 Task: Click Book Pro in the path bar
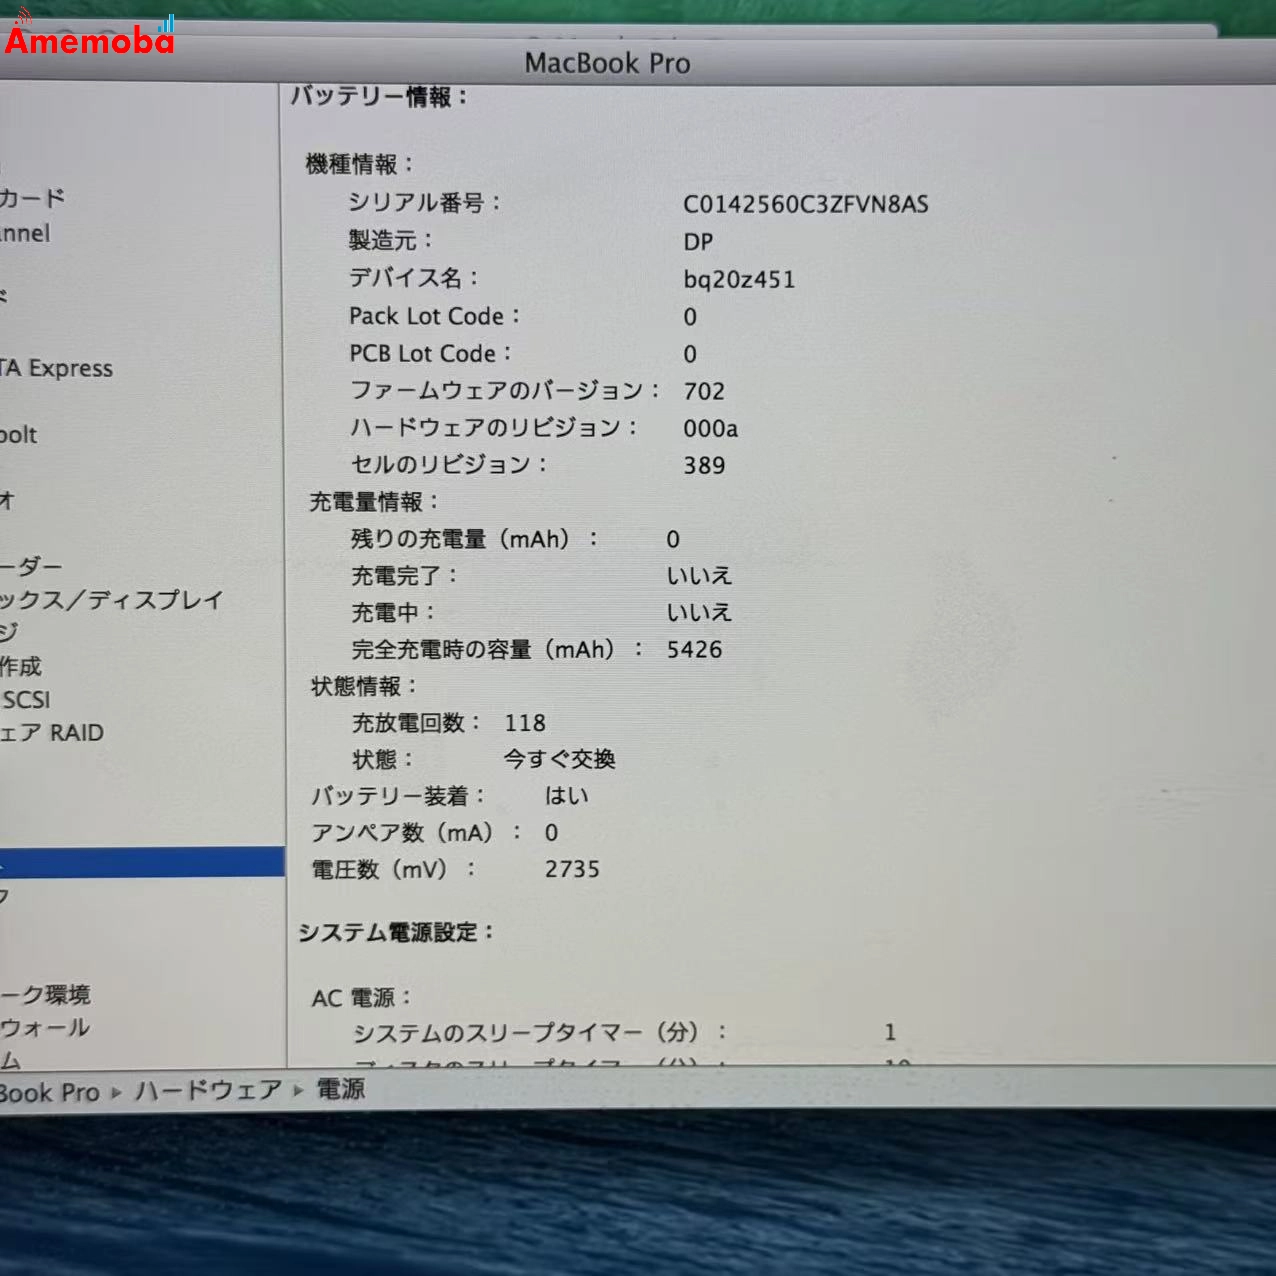[50, 1092]
